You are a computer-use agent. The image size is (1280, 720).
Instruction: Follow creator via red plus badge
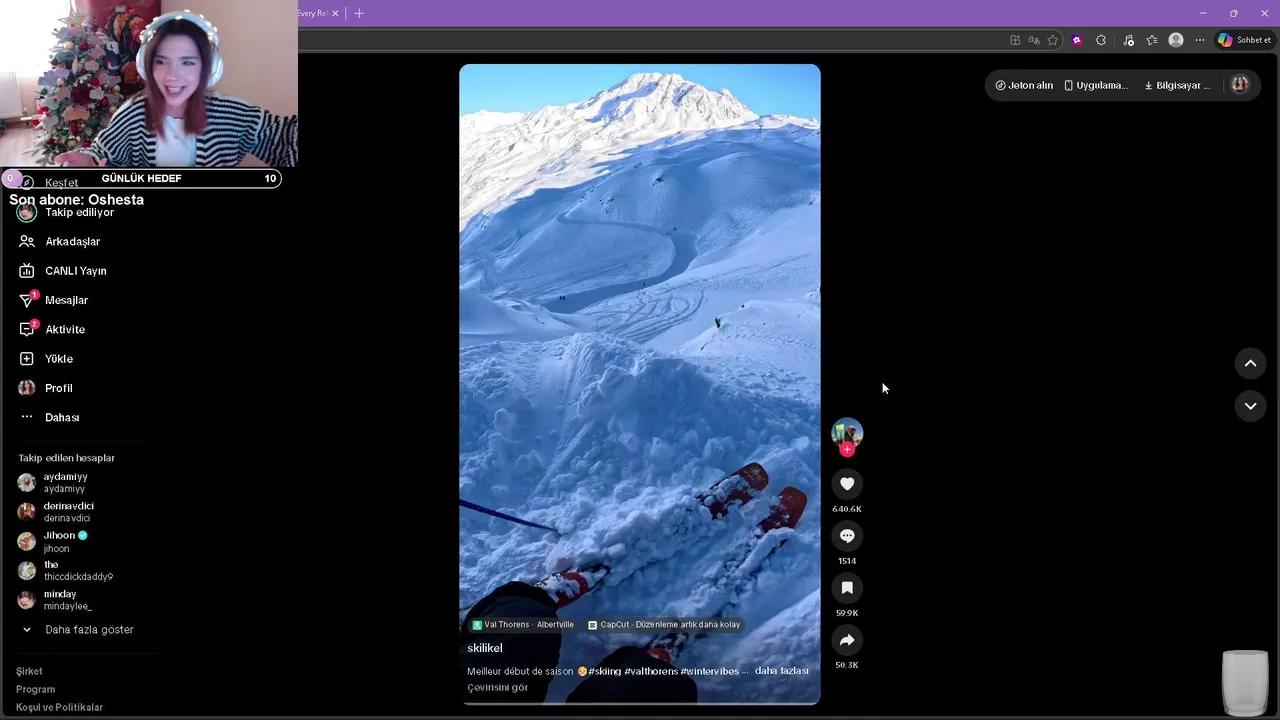tap(847, 450)
